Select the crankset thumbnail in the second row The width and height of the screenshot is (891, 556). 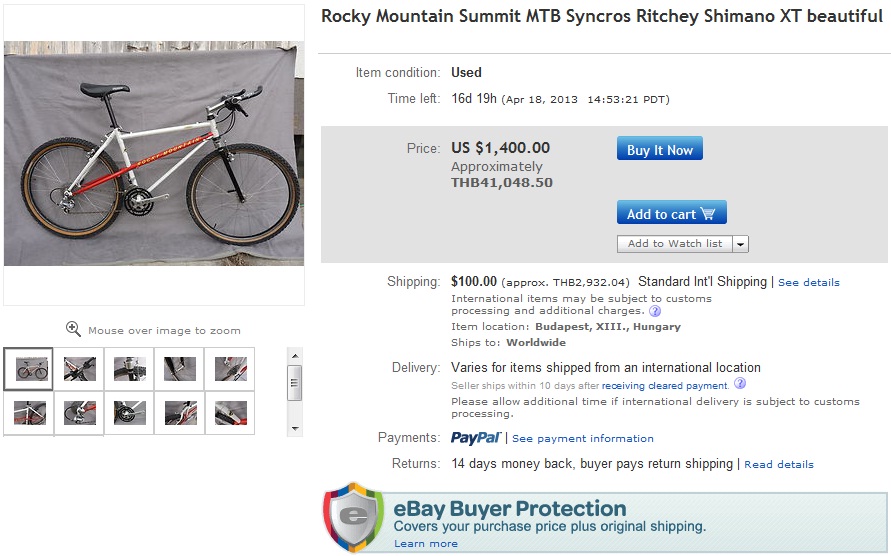(130, 412)
